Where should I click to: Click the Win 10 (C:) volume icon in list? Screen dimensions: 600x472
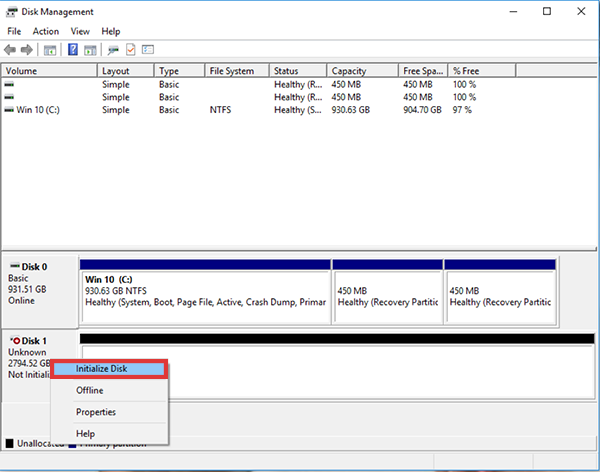point(9,110)
